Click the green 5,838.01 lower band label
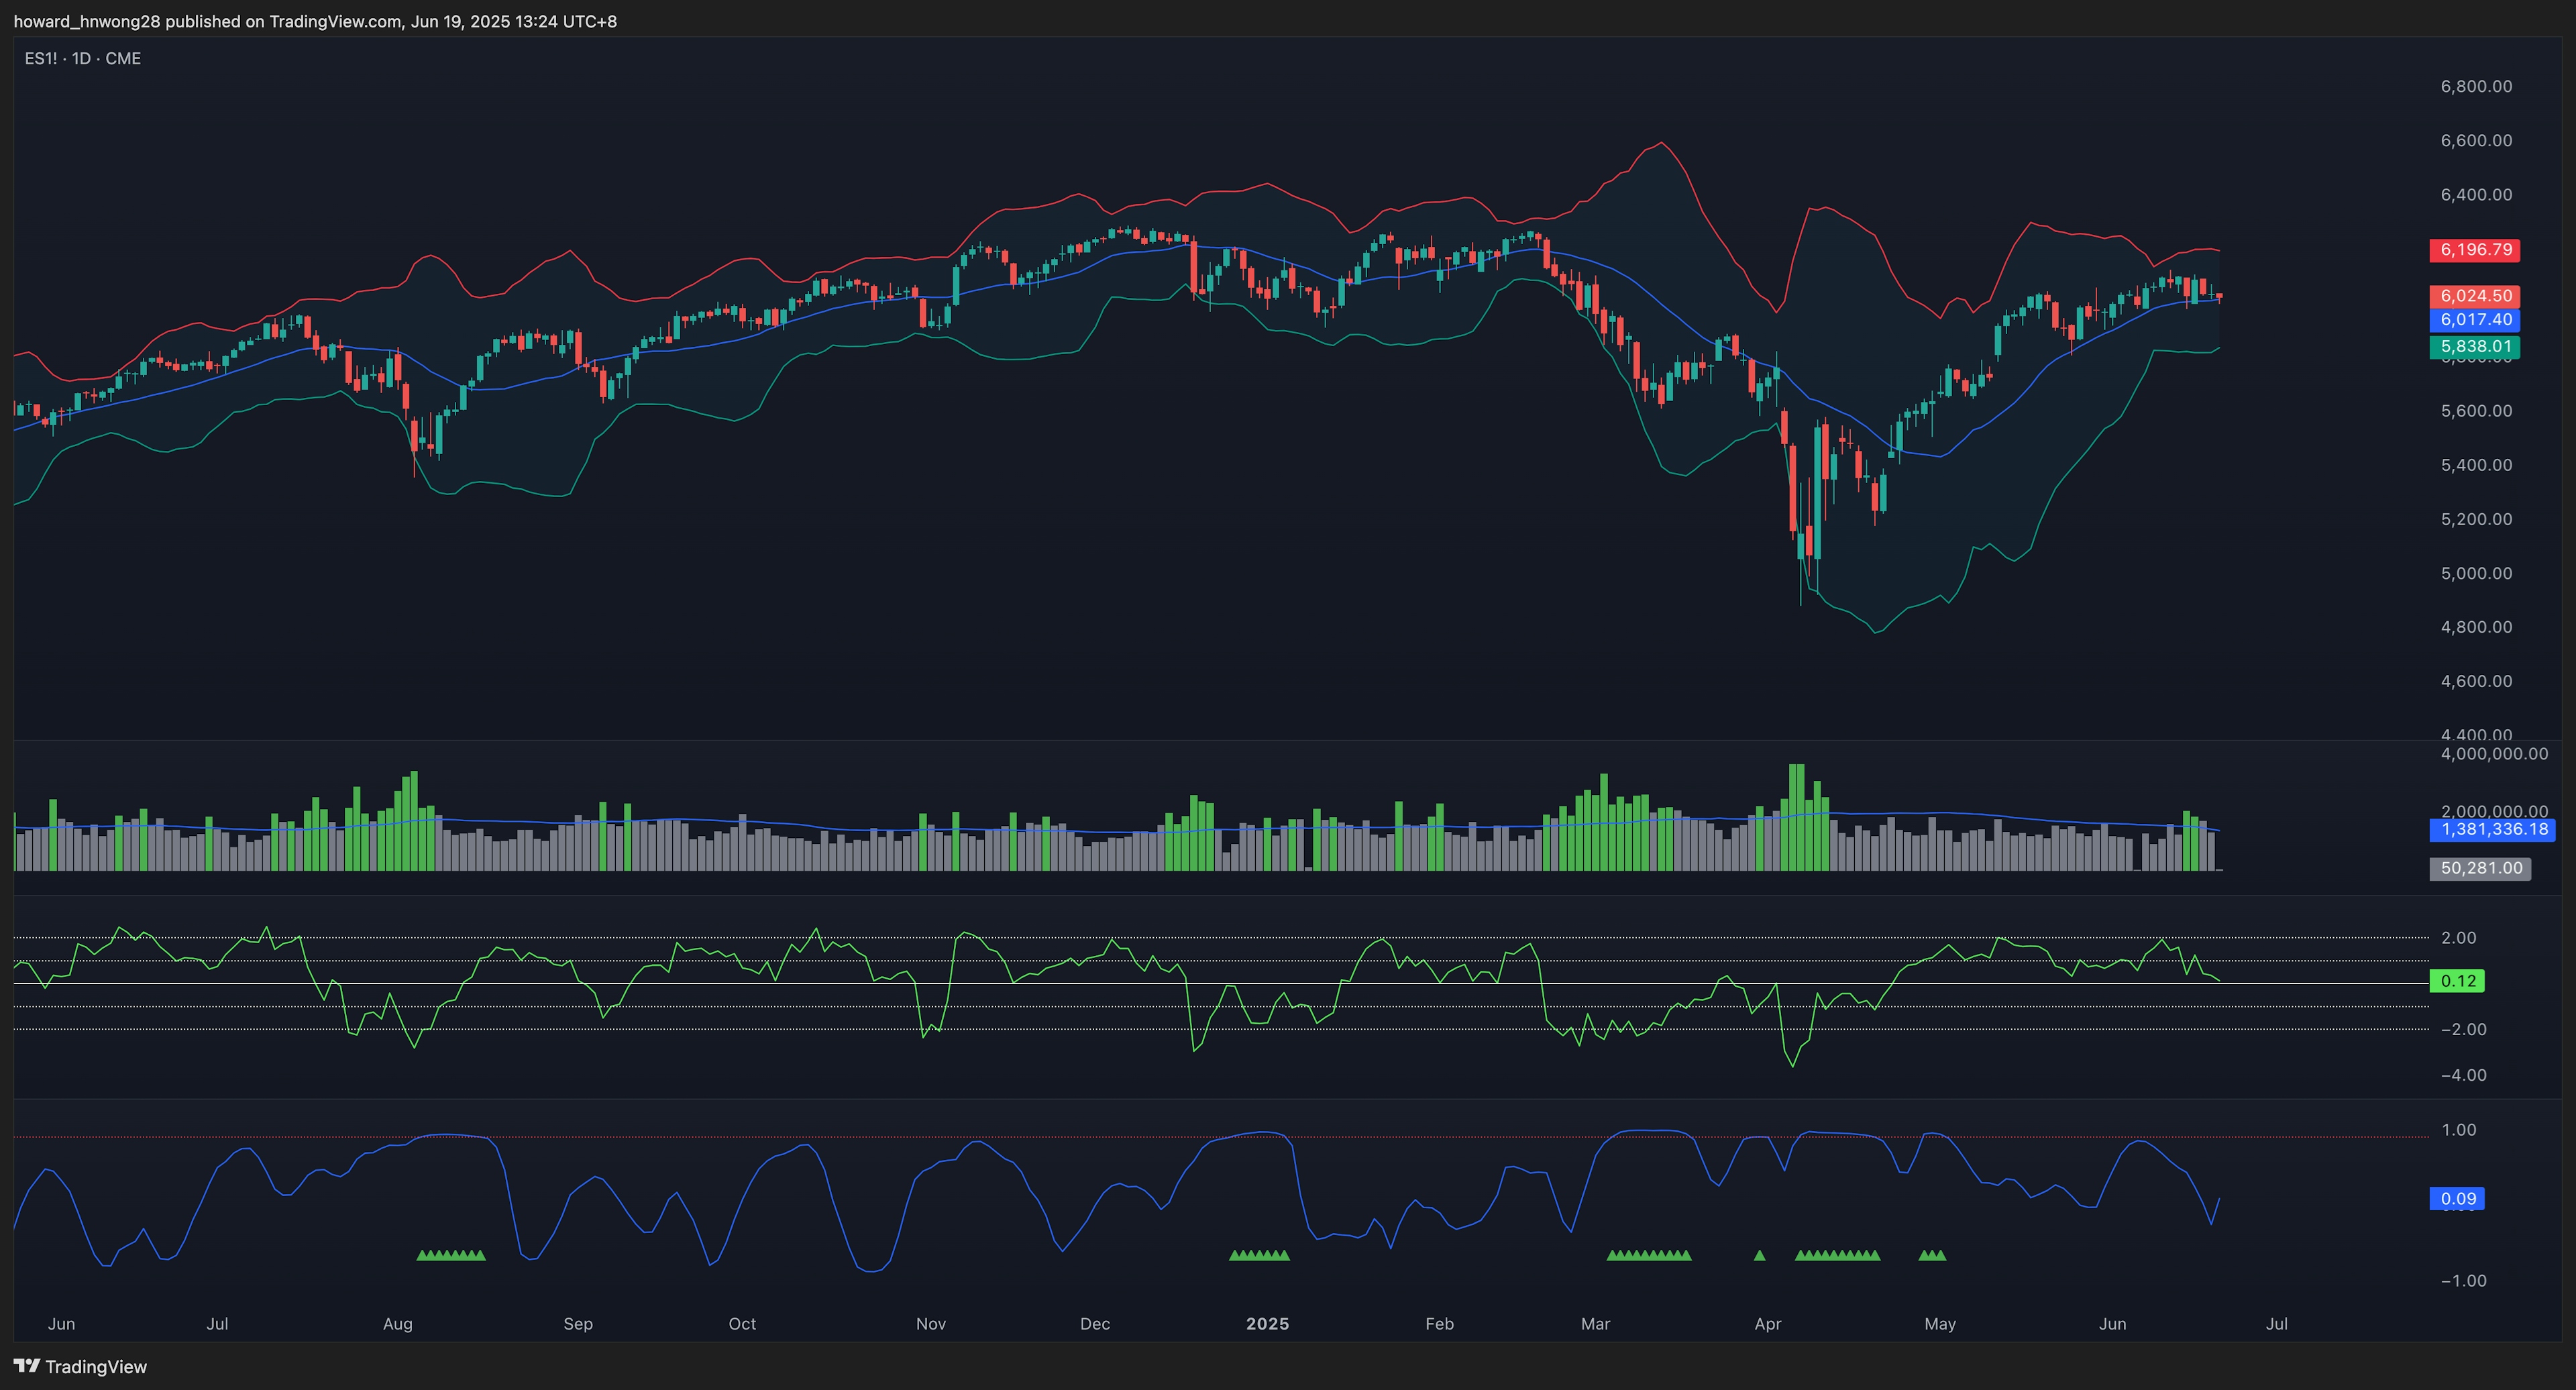This screenshot has width=2576, height=1390. coord(2474,347)
